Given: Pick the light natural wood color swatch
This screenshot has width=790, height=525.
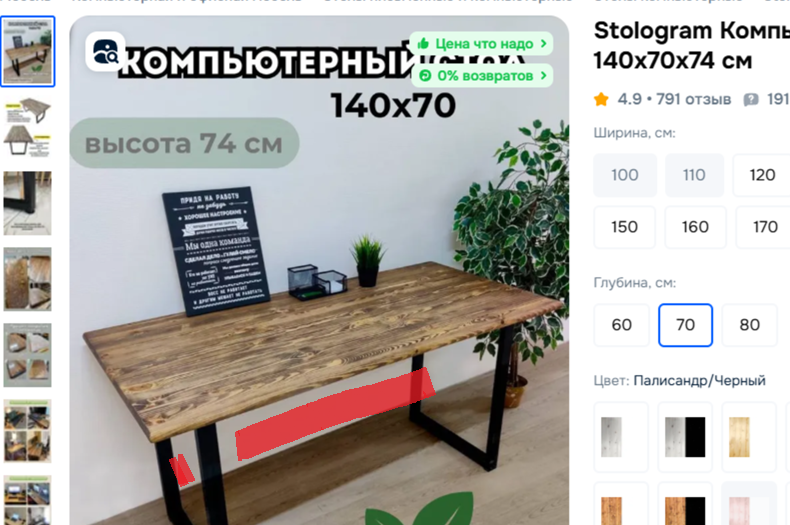Looking at the screenshot, I should [749, 437].
